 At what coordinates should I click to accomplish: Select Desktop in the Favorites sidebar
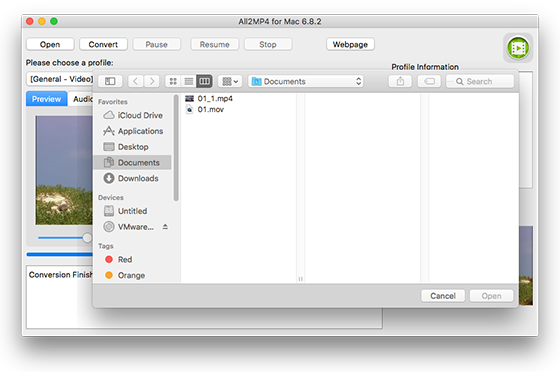[133, 147]
